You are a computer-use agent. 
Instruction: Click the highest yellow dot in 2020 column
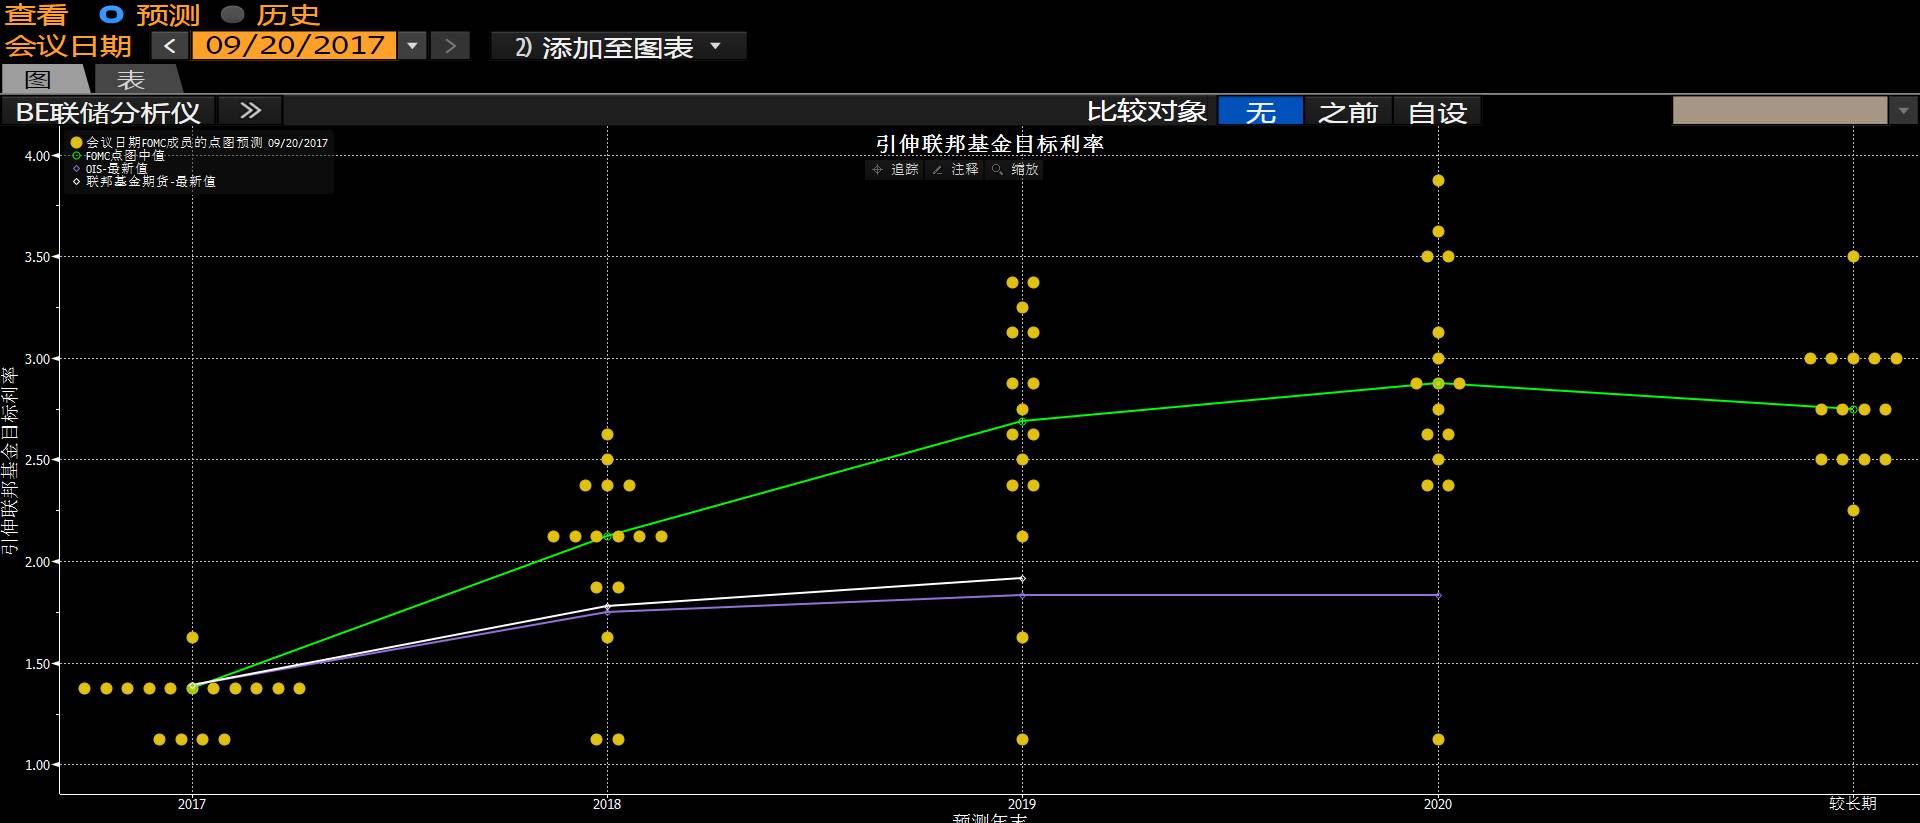[1438, 181]
